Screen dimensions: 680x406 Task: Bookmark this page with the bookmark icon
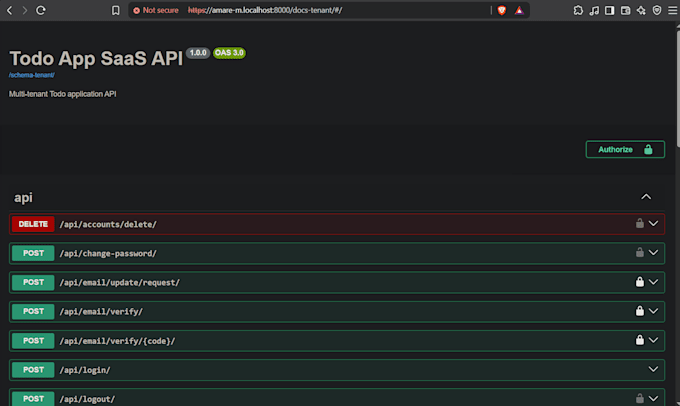click(115, 10)
